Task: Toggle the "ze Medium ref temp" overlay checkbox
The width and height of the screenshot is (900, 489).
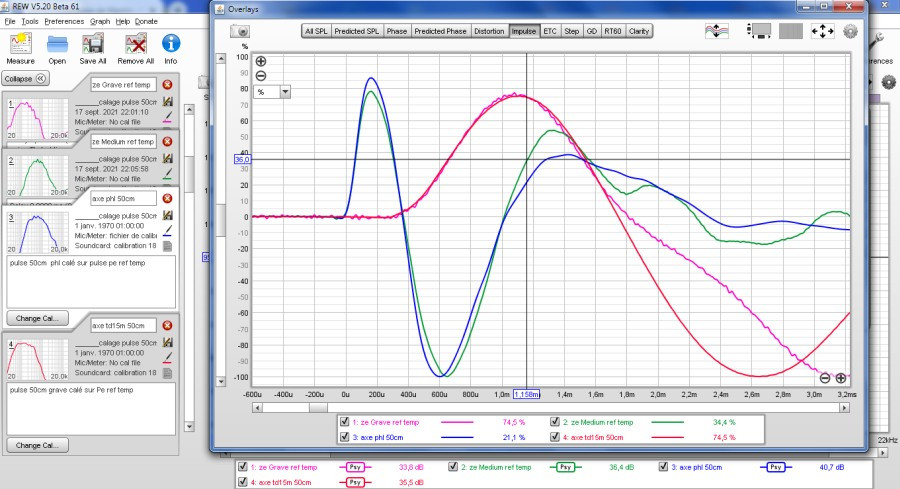Action: (x=556, y=423)
